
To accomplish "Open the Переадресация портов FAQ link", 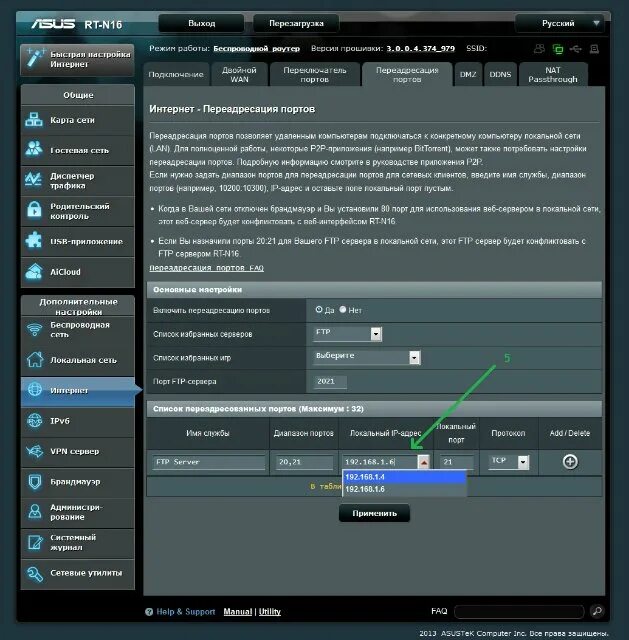I will pos(206,268).
